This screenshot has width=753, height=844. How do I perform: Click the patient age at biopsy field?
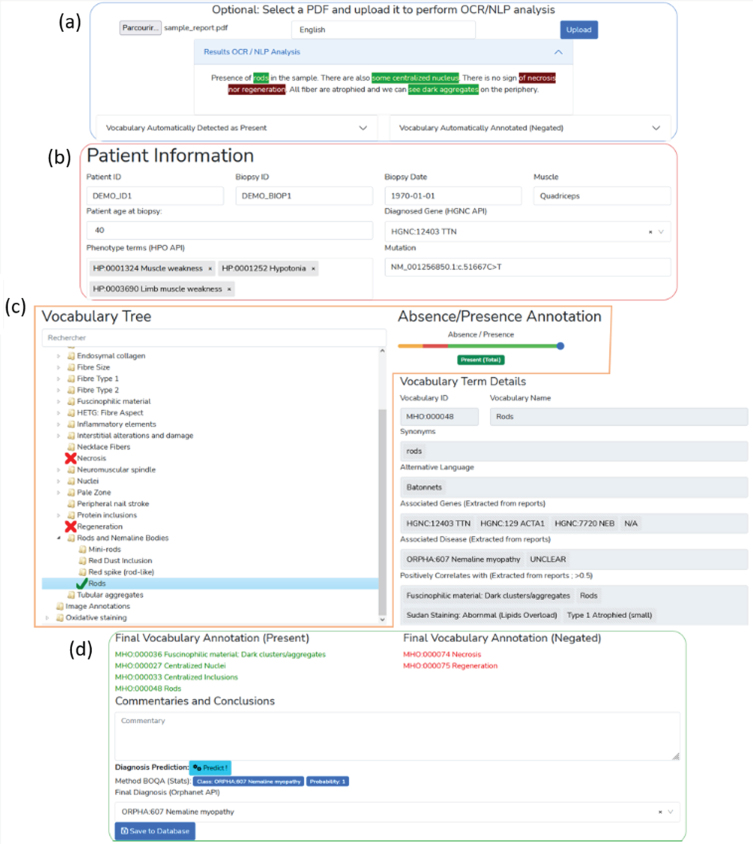(229, 230)
